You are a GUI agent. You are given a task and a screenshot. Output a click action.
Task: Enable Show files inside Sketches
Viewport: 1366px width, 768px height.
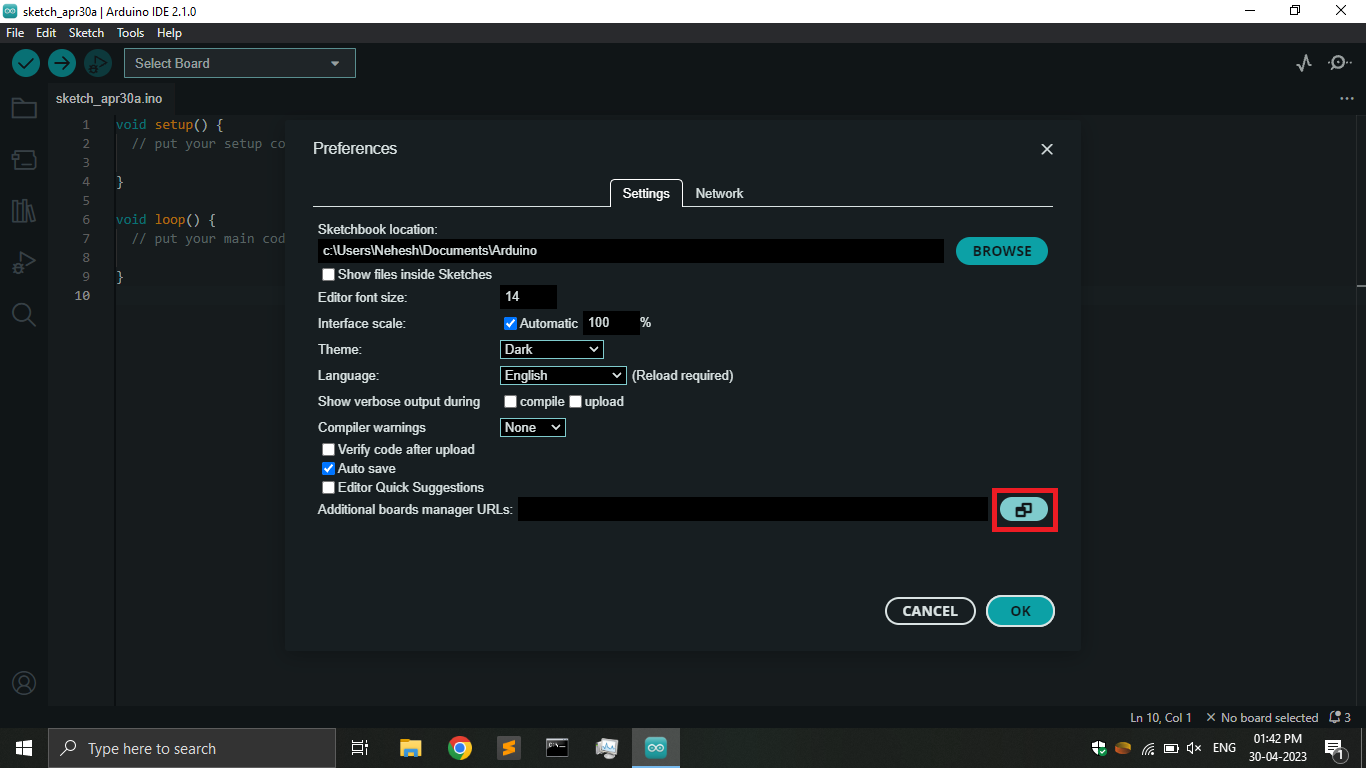(x=328, y=274)
